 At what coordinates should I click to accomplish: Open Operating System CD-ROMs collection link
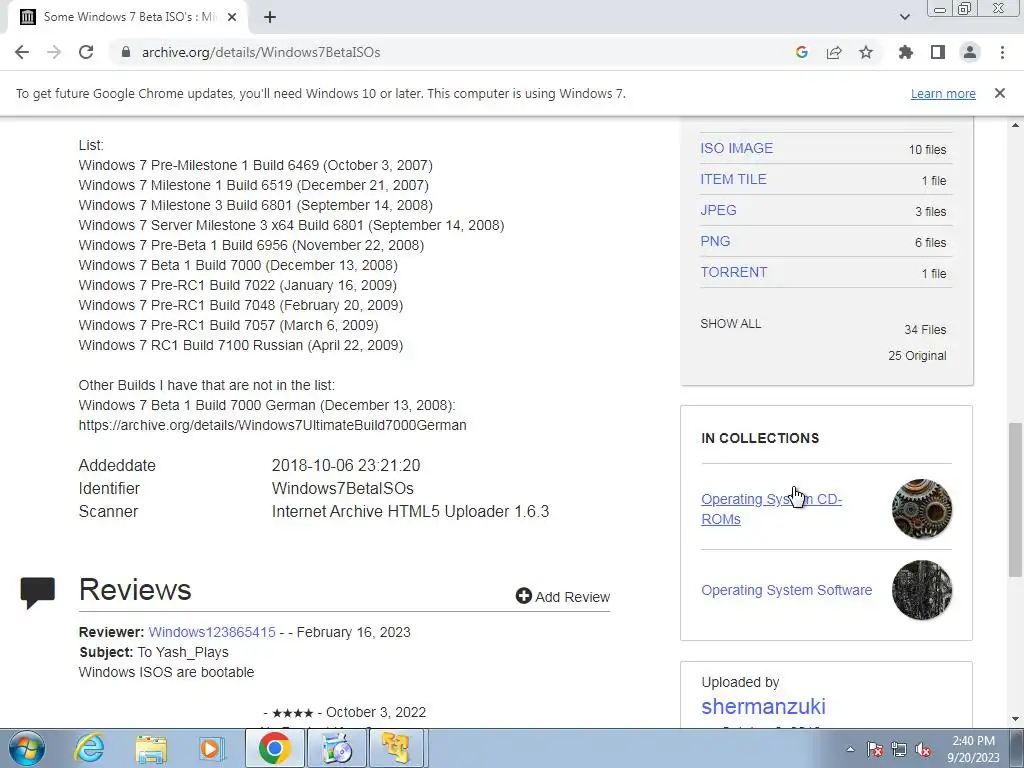pyautogui.click(x=771, y=509)
